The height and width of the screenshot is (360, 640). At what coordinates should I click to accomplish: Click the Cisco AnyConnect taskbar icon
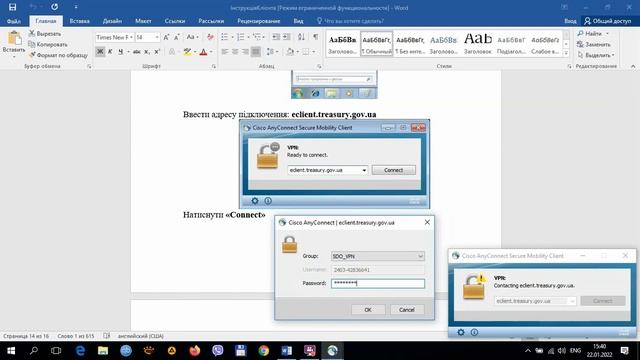332,351
